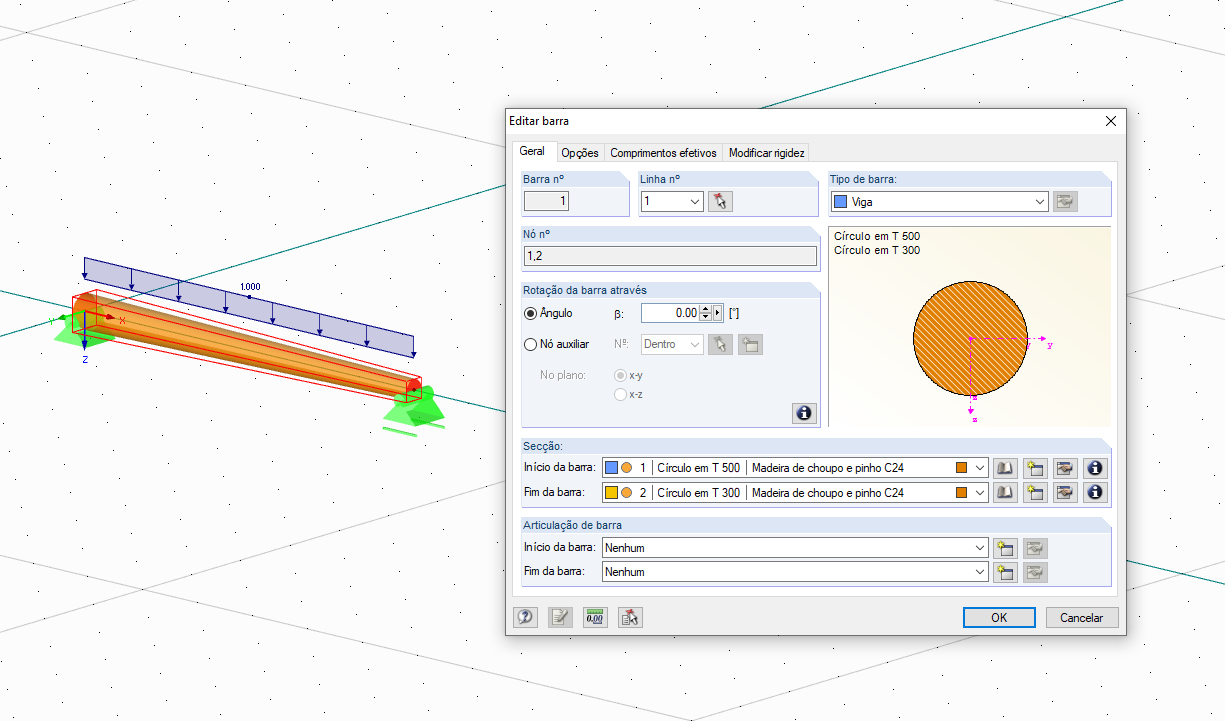
Task: Choose the Nó auxiliar rotation option
Action: pos(530,344)
